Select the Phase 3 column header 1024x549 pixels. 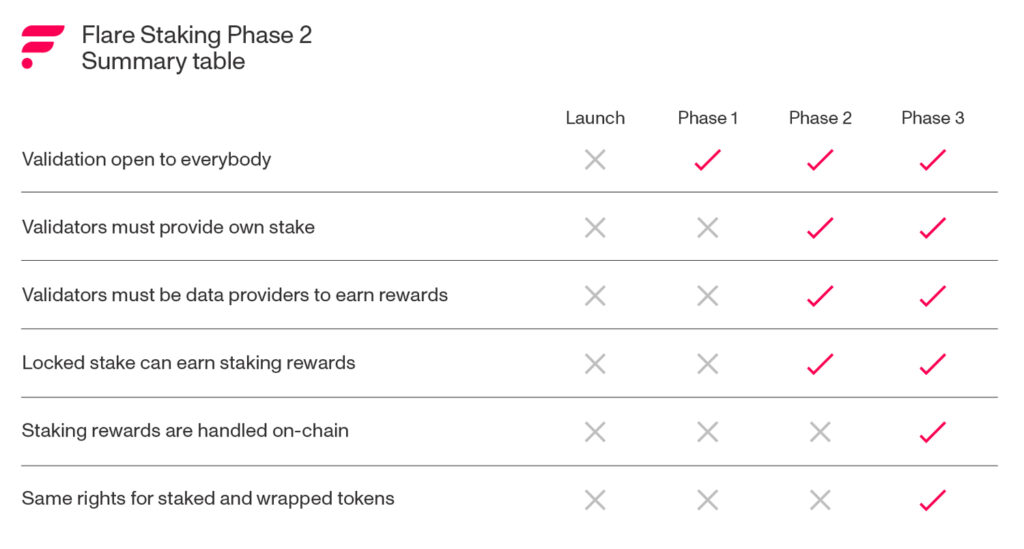tap(933, 118)
